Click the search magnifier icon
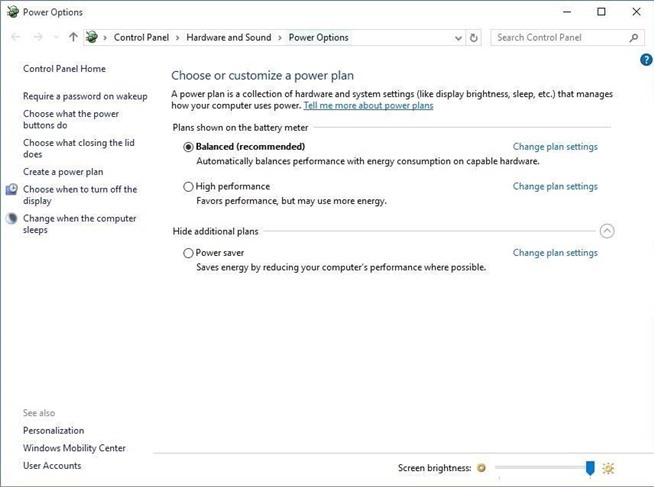Image resolution: width=654 pixels, height=487 pixels. pyautogui.click(x=634, y=38)
